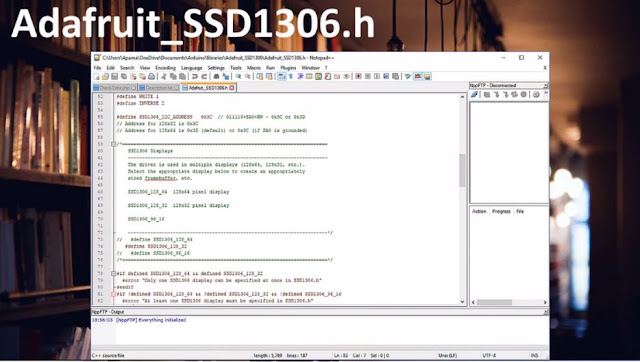Start macro recording with the red record icon

[358, 76]
